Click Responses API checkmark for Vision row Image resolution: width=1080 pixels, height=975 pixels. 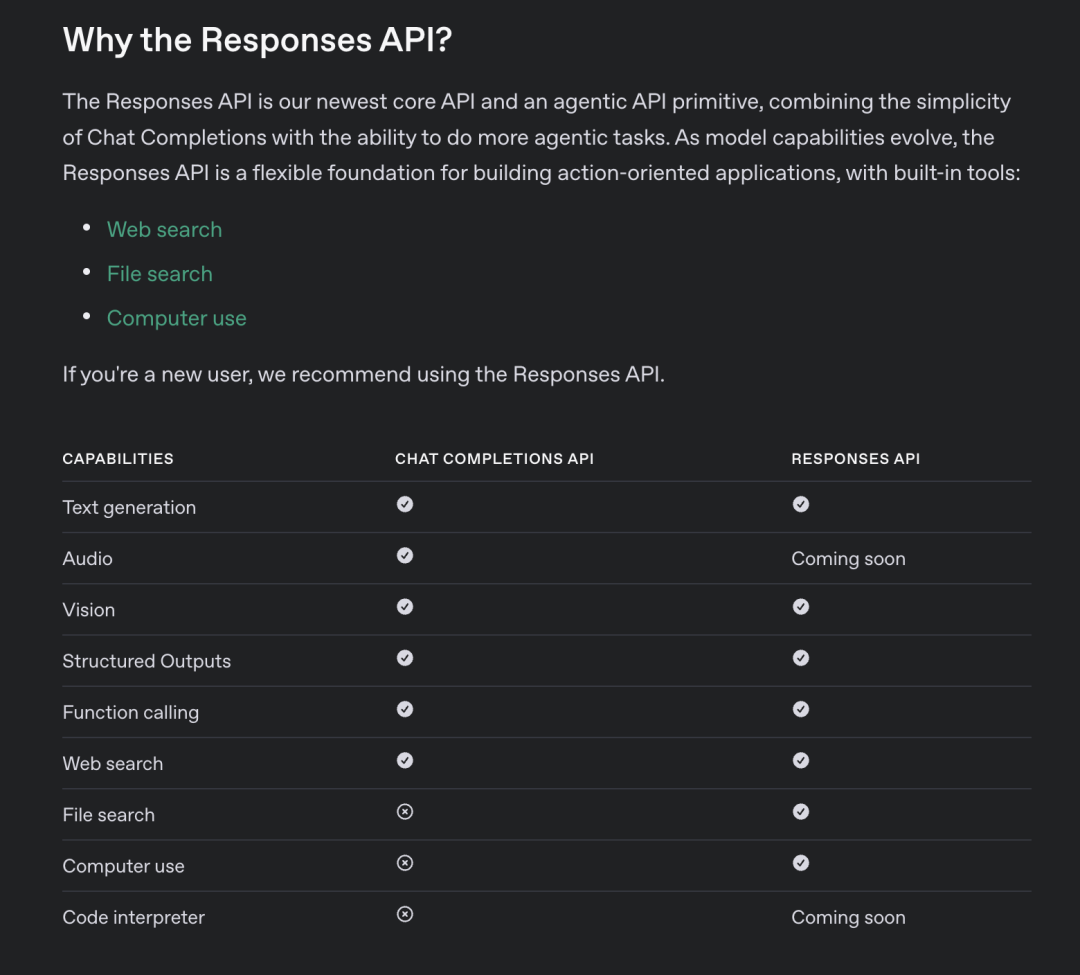(801, 607)
